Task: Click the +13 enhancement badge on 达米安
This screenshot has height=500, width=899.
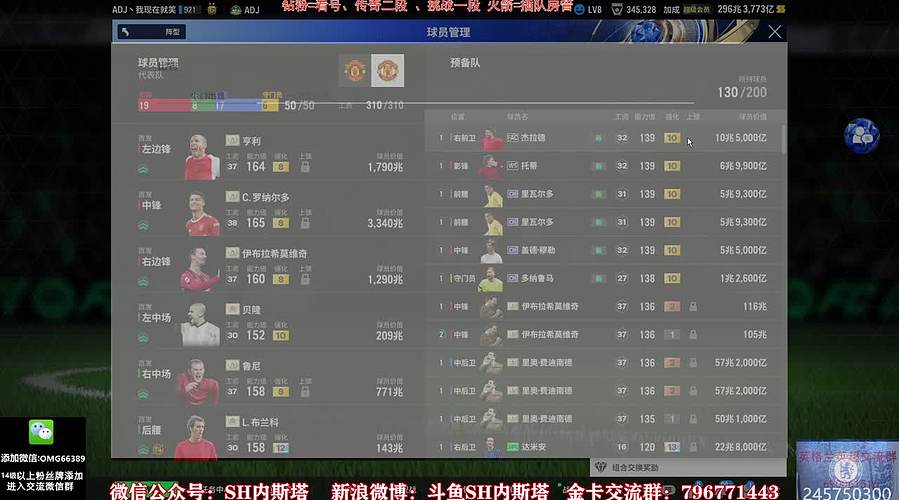Action: coord(672,447)
